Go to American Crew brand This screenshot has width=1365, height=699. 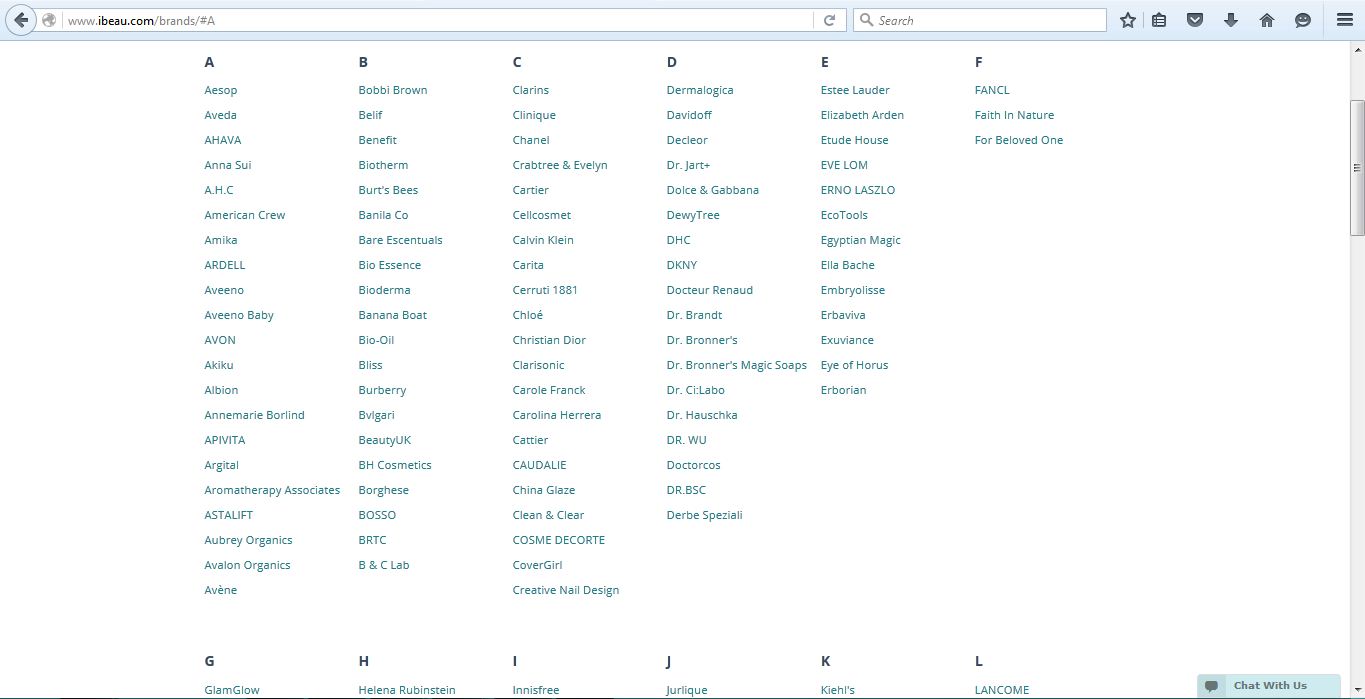[245, 215]
